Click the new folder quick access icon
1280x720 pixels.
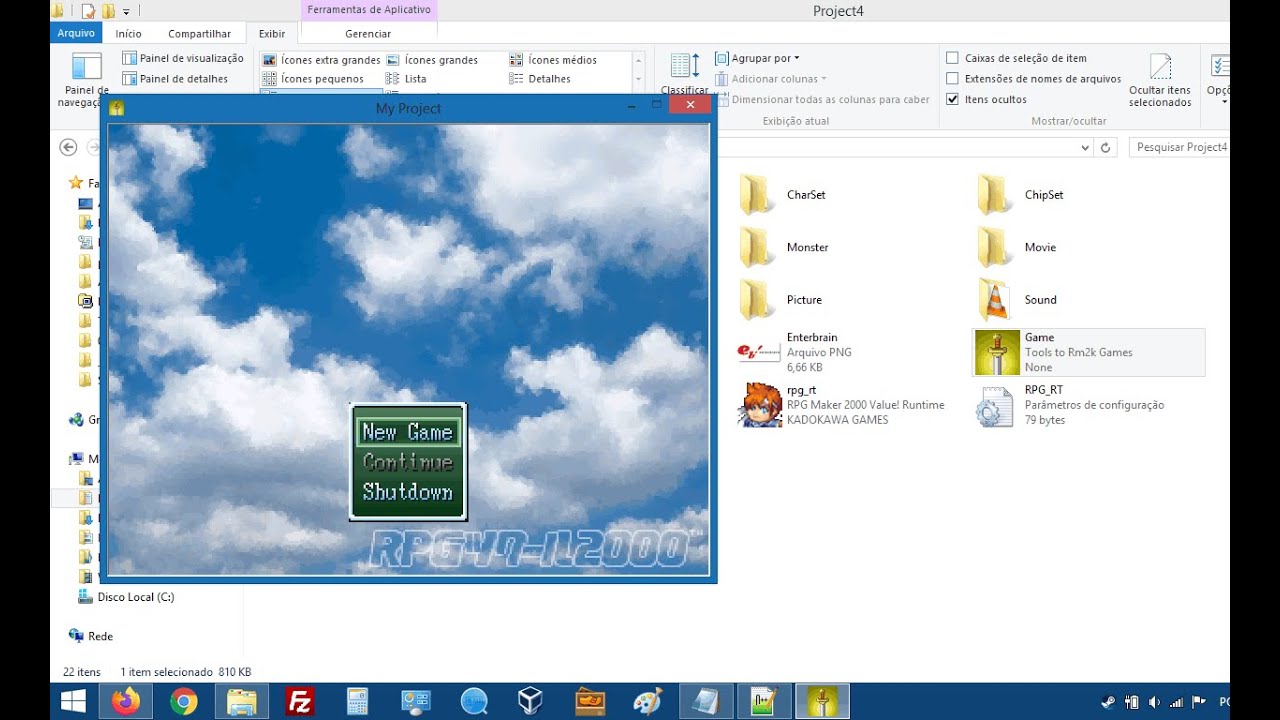(108, 12)
